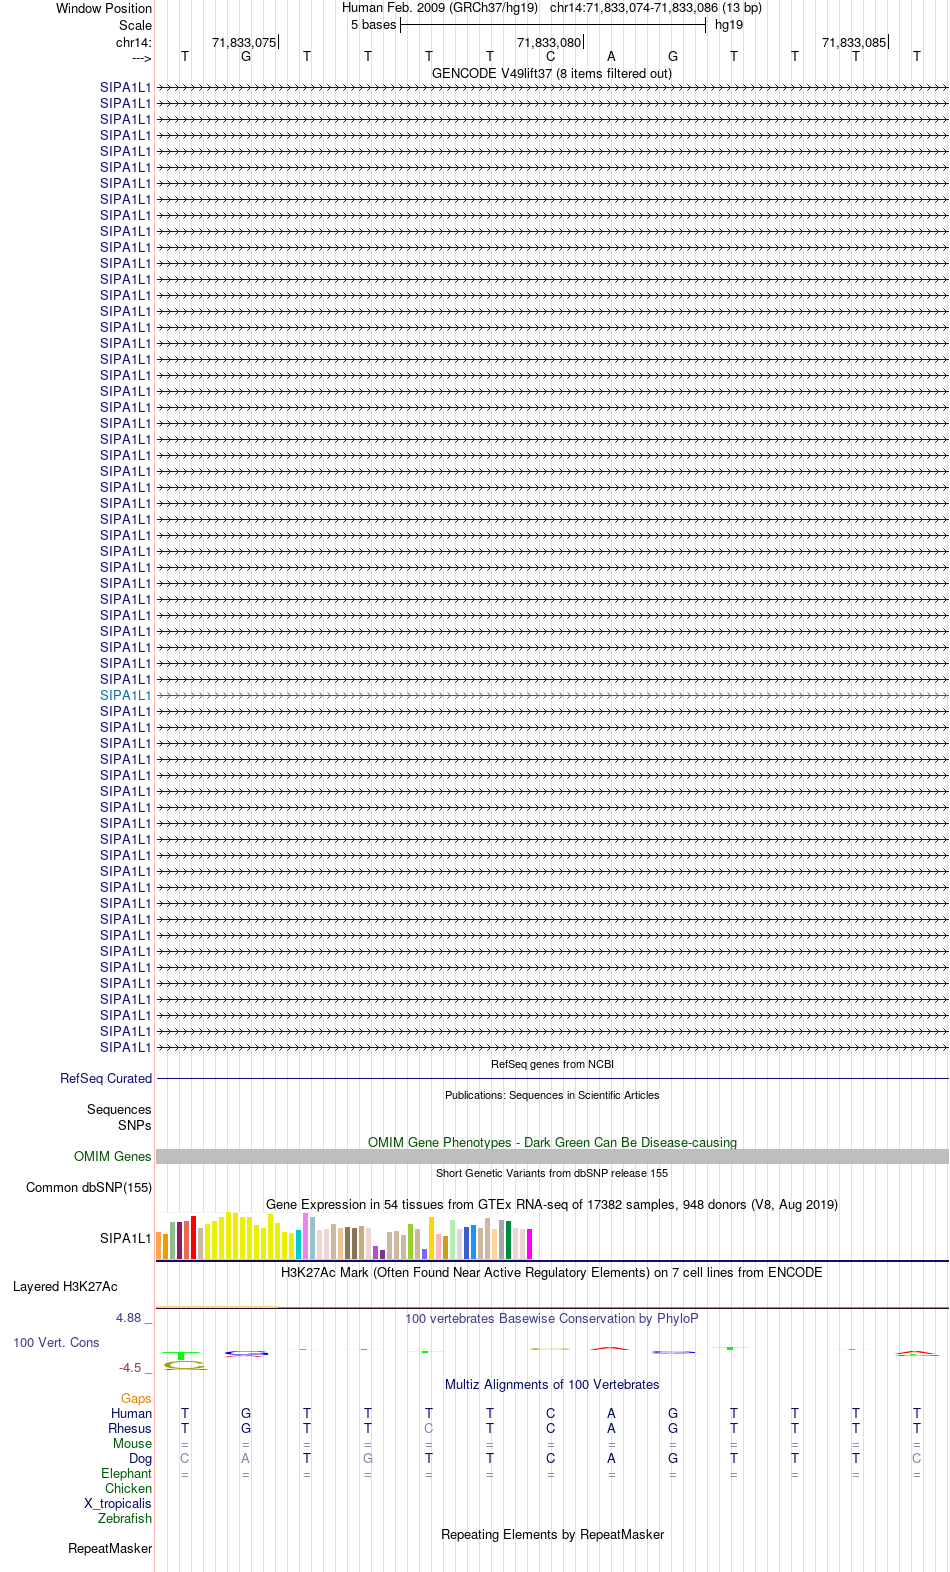Click the 'Layered H3K27Ac' track label
The width and height of the screenshot is (950, 1572).
(65, 1287)
